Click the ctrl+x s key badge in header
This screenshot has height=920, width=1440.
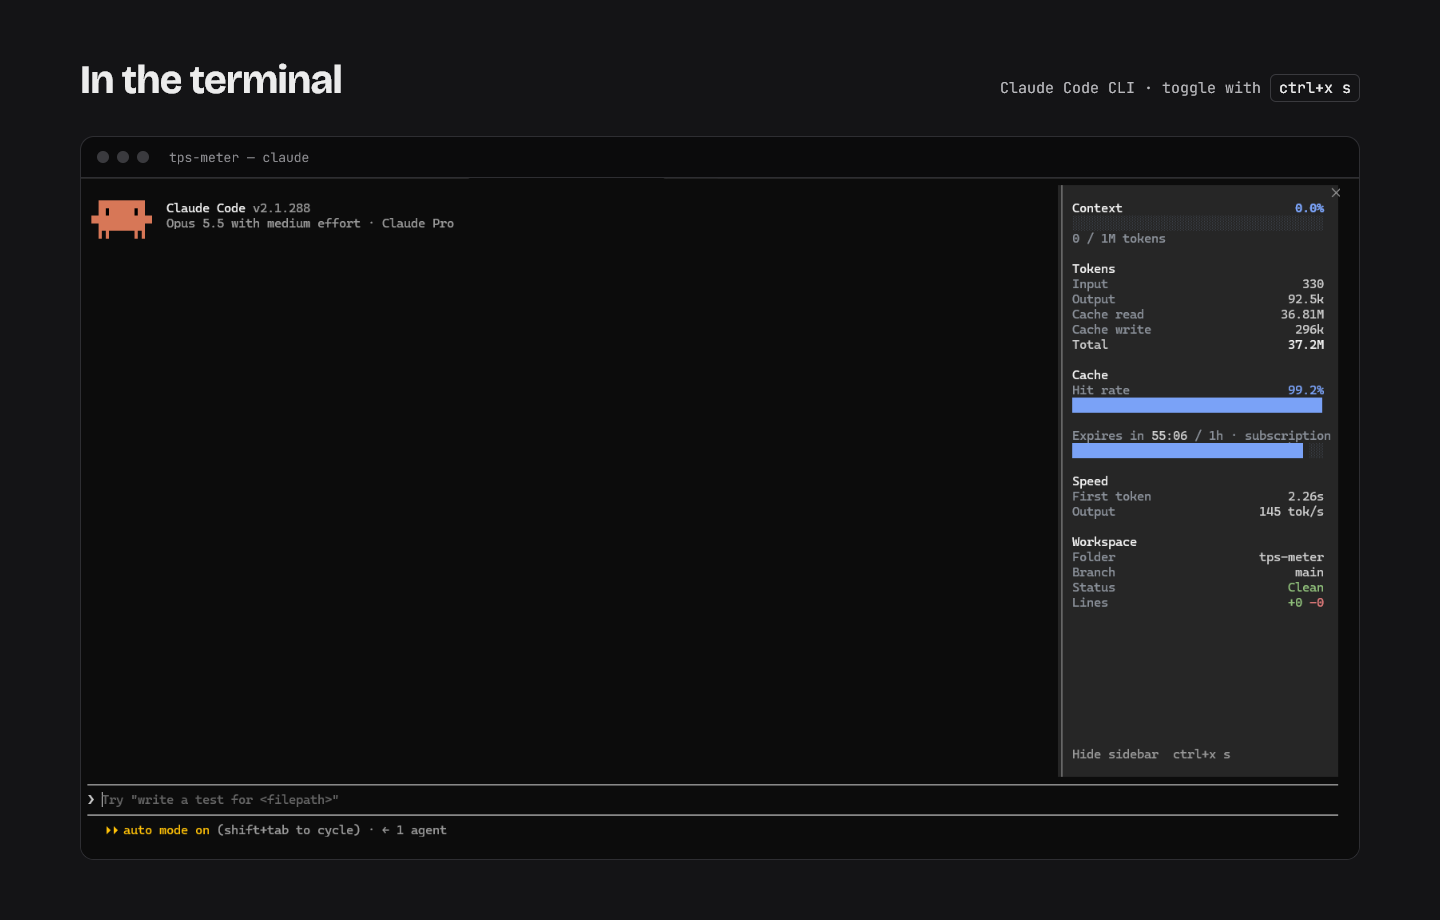(x=1314, y=88)
